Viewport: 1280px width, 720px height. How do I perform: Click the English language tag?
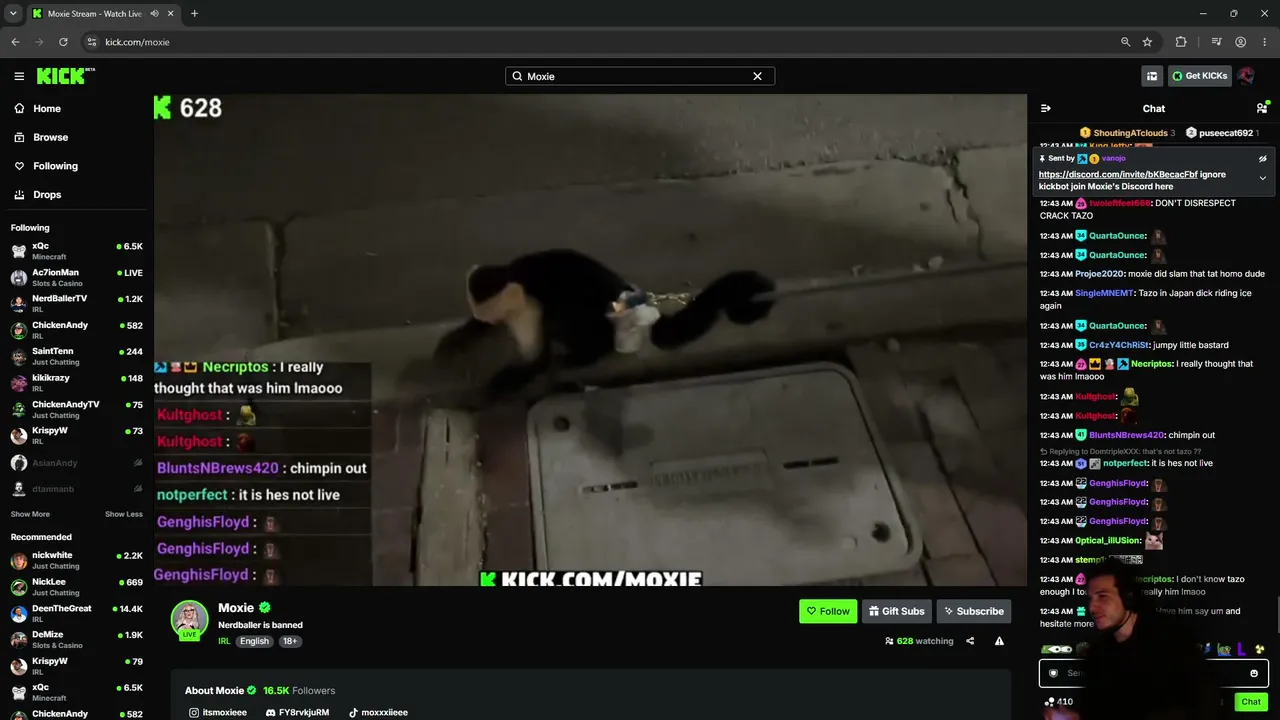[x=254, y=641]
